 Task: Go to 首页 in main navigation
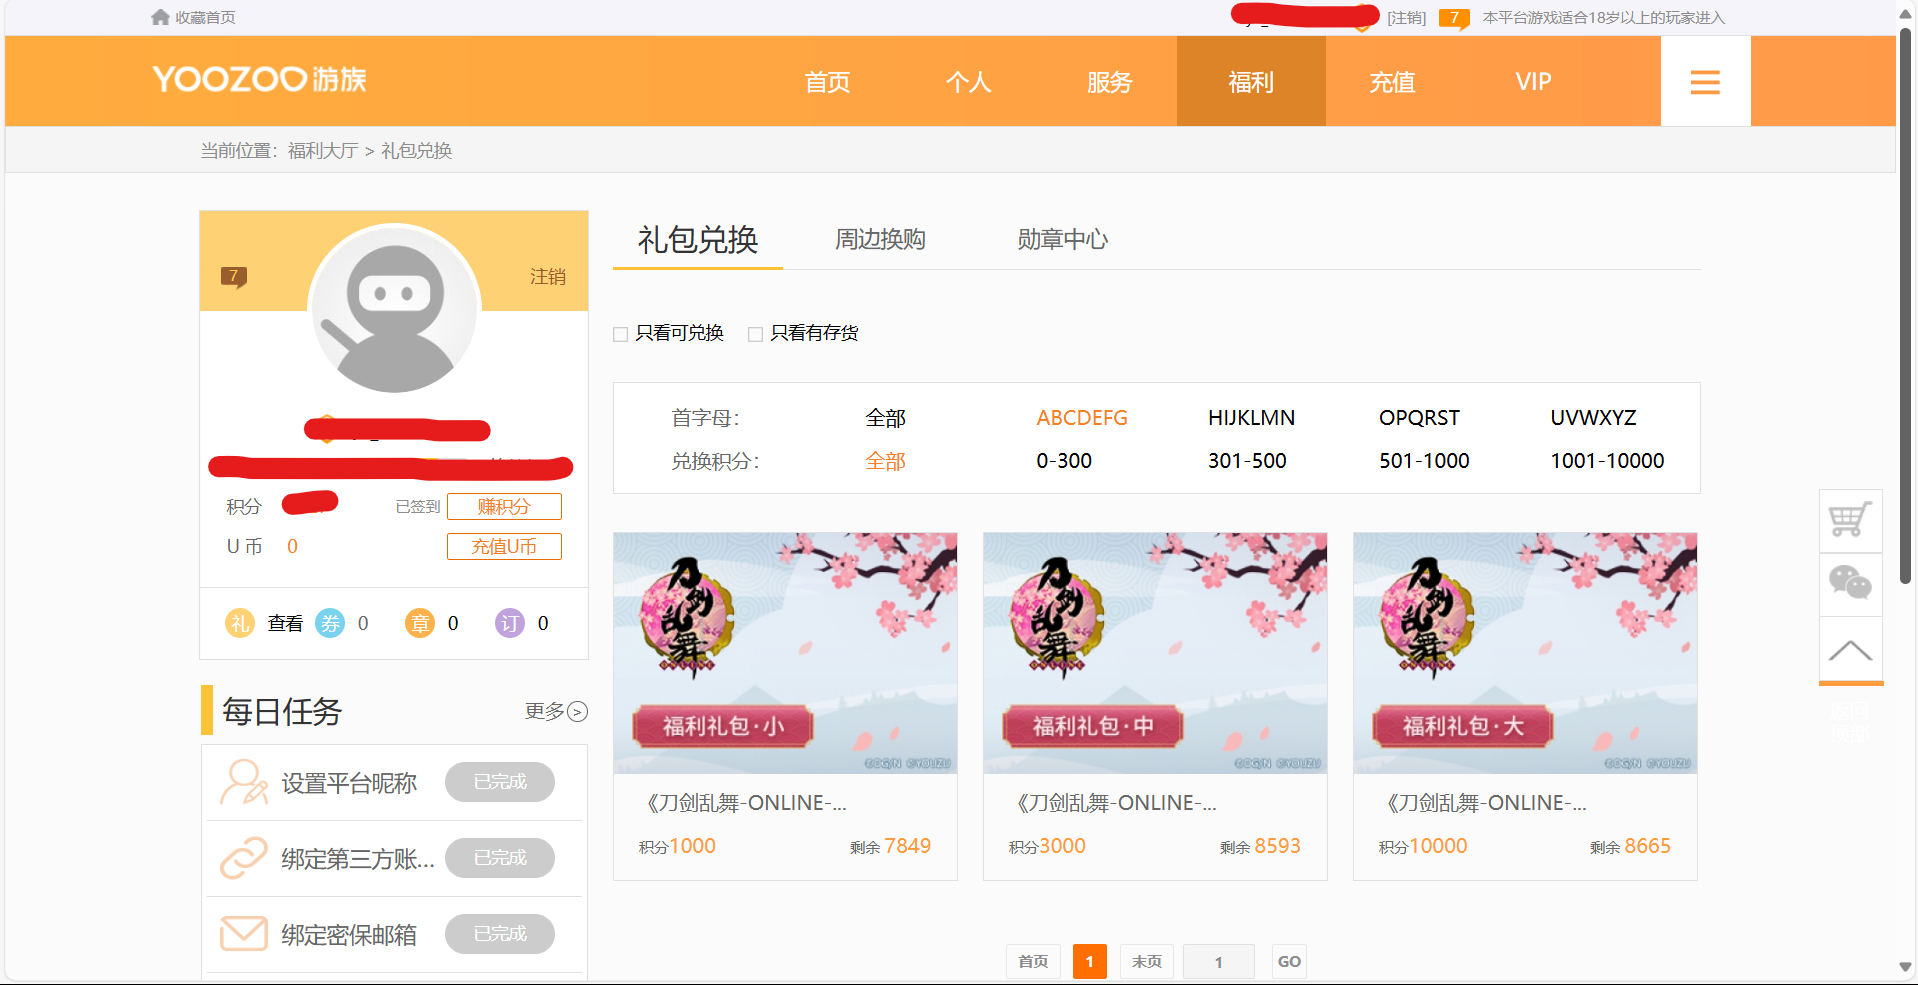point(827,82)
